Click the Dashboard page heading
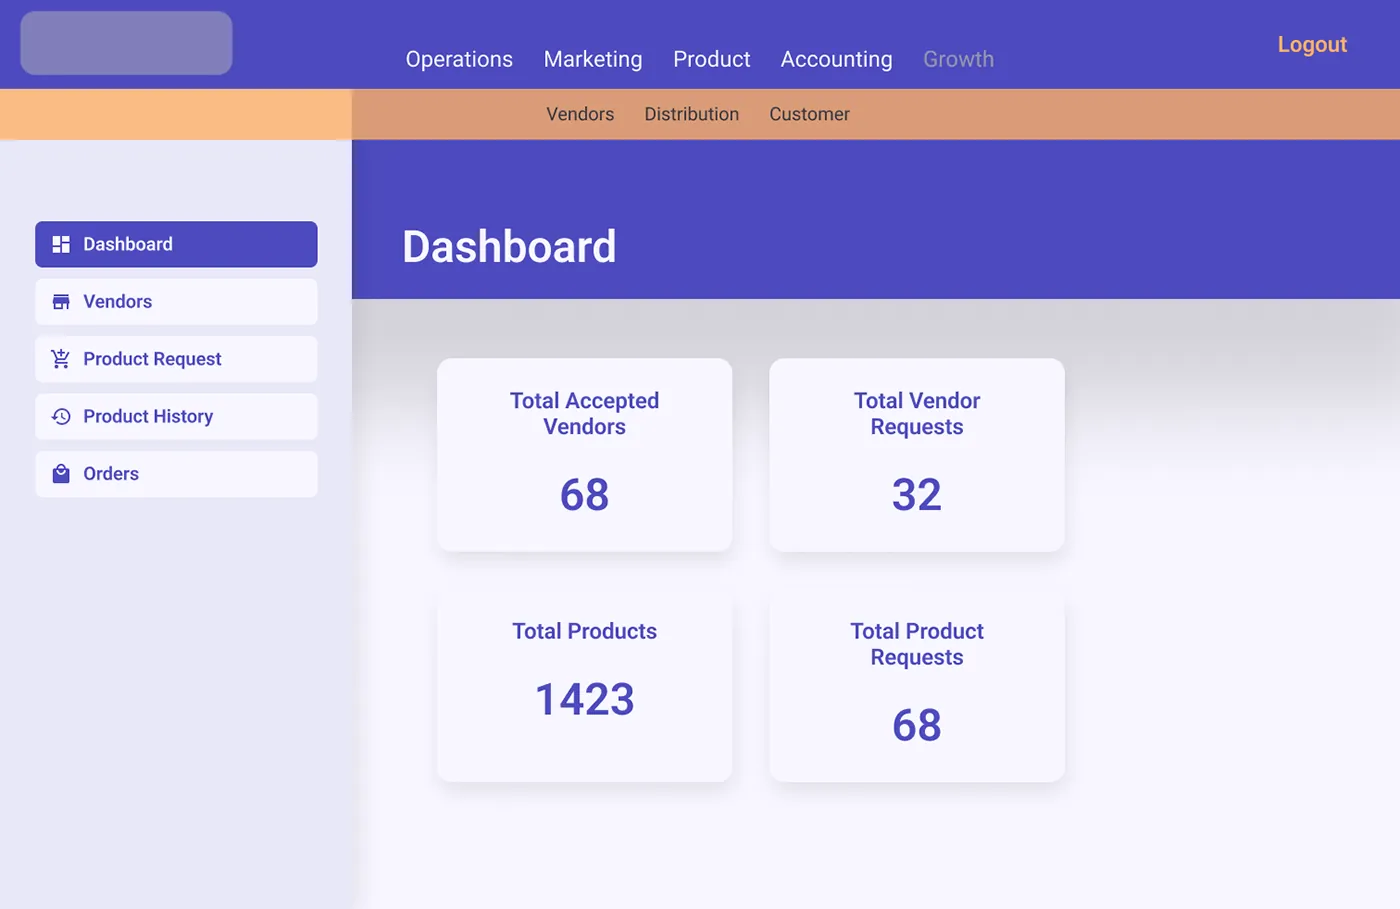The width and height of the screenshot is (1400, 909). click(509, 247)
